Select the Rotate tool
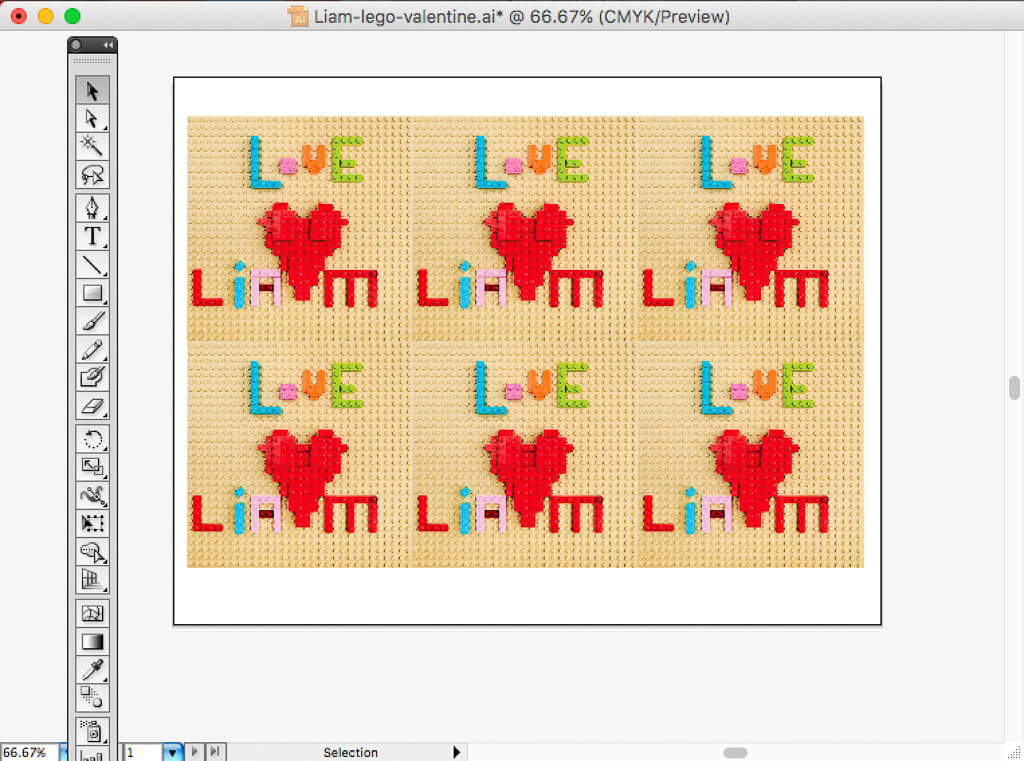1024x761 pixels. click(x=92, y=439)
